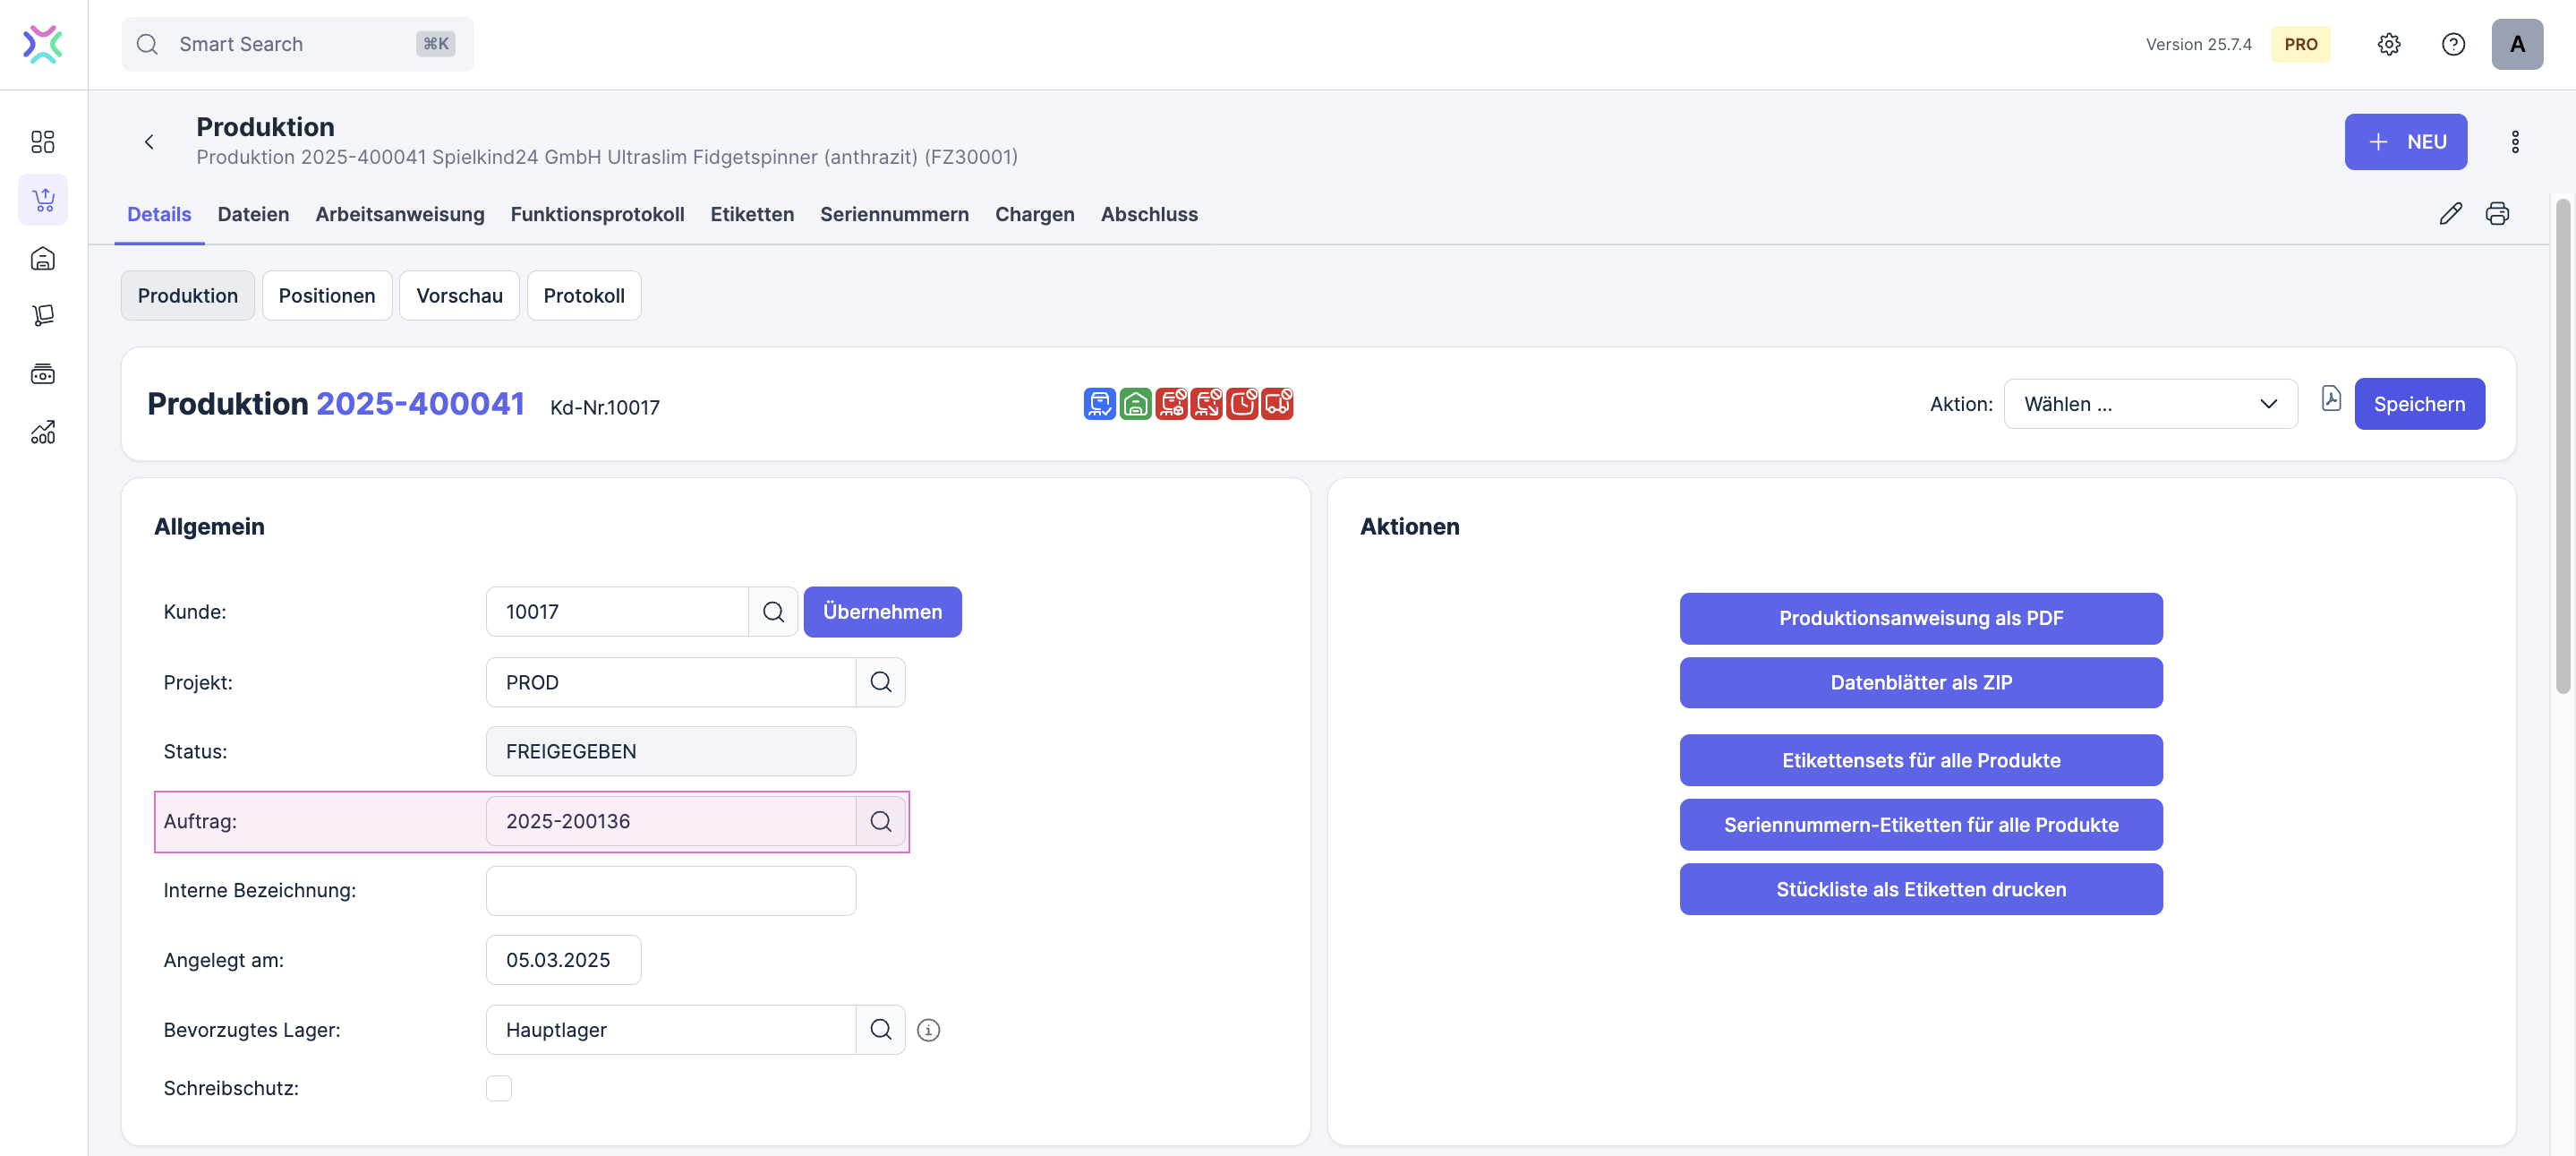The width and height of the screenshot is (2576, 1156).
Task: Toggle the Schreibschutz checkbox
Action: (499, 1088)
